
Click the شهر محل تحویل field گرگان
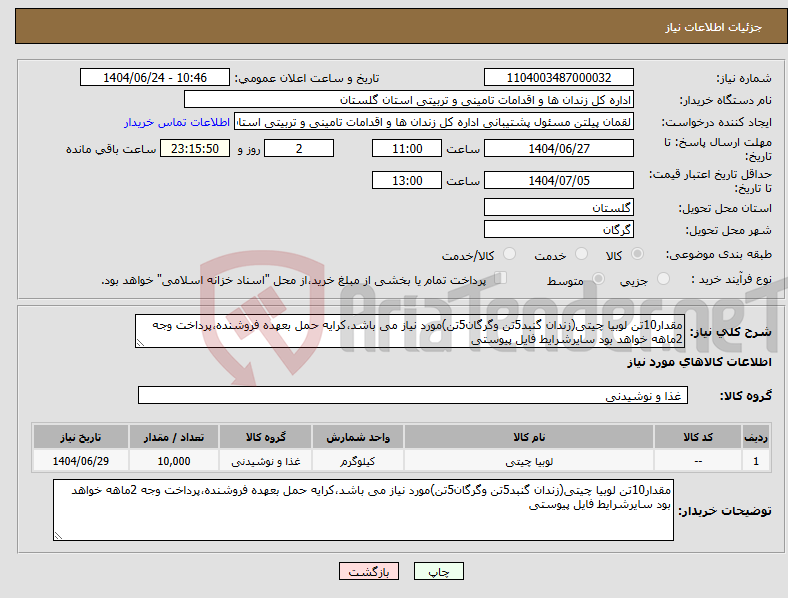point(558,229)
